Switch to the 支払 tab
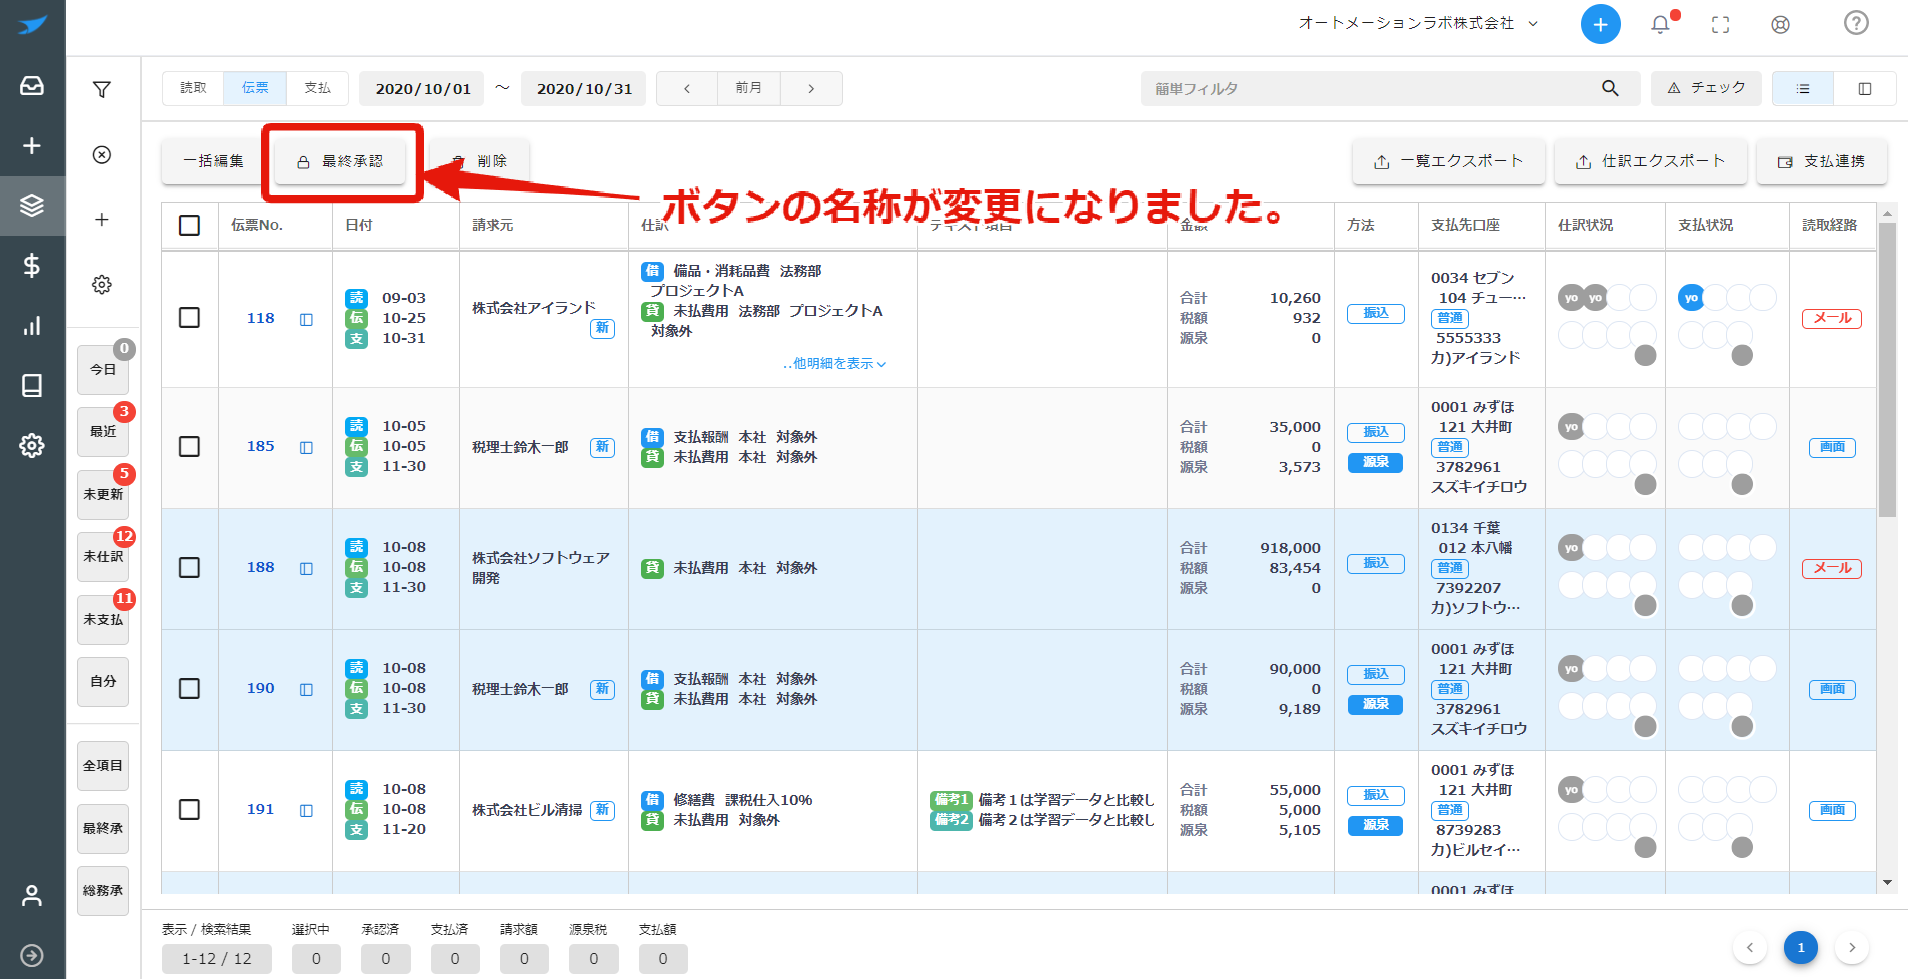This screenshot has height=979, width=1908. click(317, 88)
